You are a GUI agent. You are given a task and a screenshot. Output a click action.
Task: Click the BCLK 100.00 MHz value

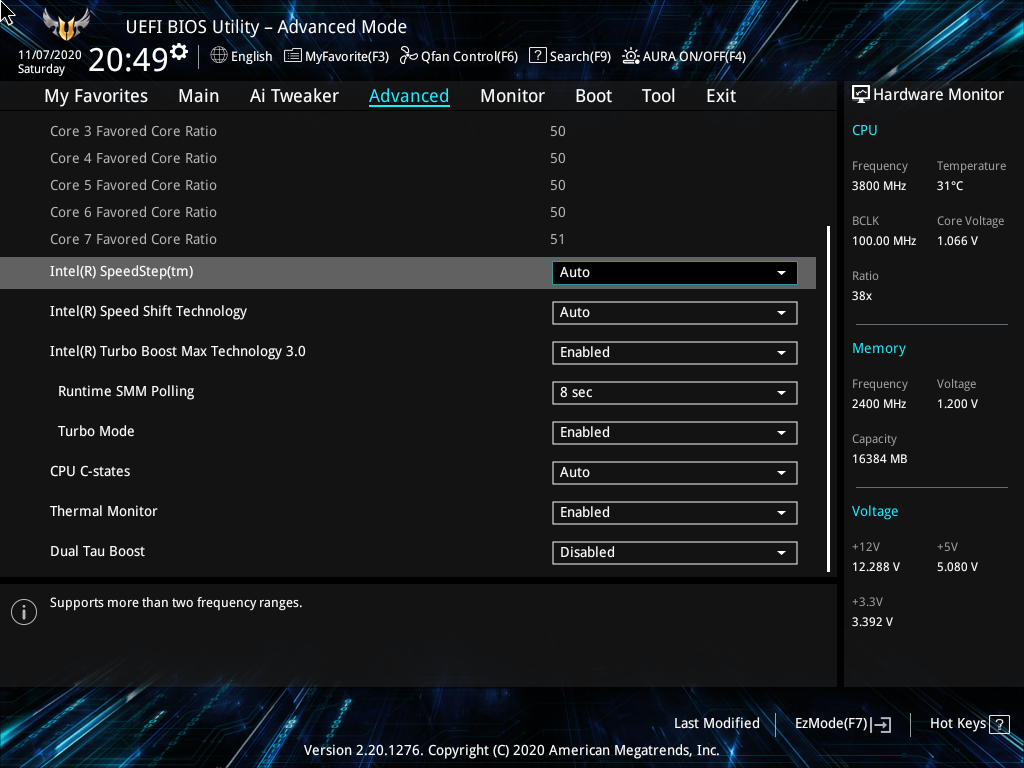pyautogui.click(x=884, y=241)
